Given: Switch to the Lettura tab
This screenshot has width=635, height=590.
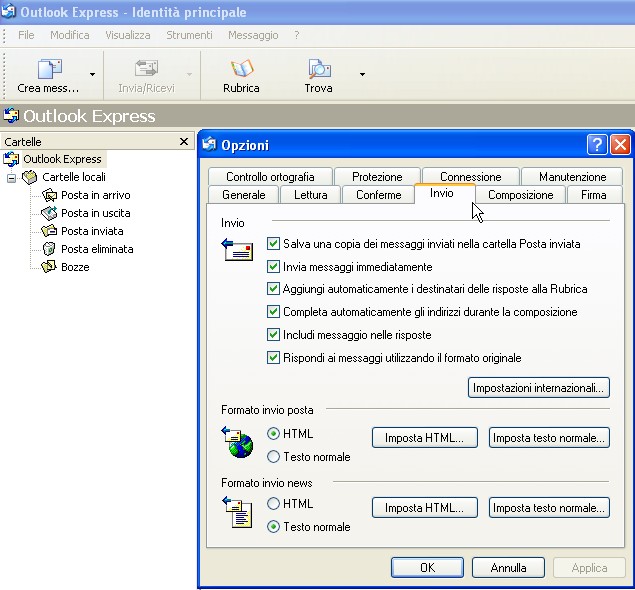Looking at the screenshot, I should point(311,195).
